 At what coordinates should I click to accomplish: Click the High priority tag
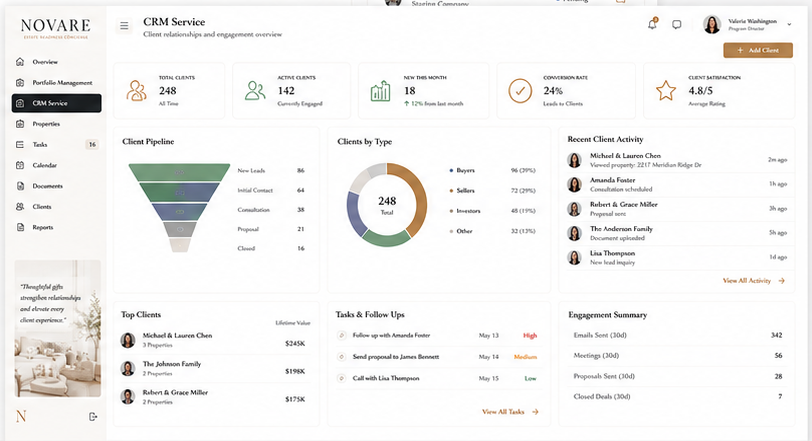pos(530,335)
